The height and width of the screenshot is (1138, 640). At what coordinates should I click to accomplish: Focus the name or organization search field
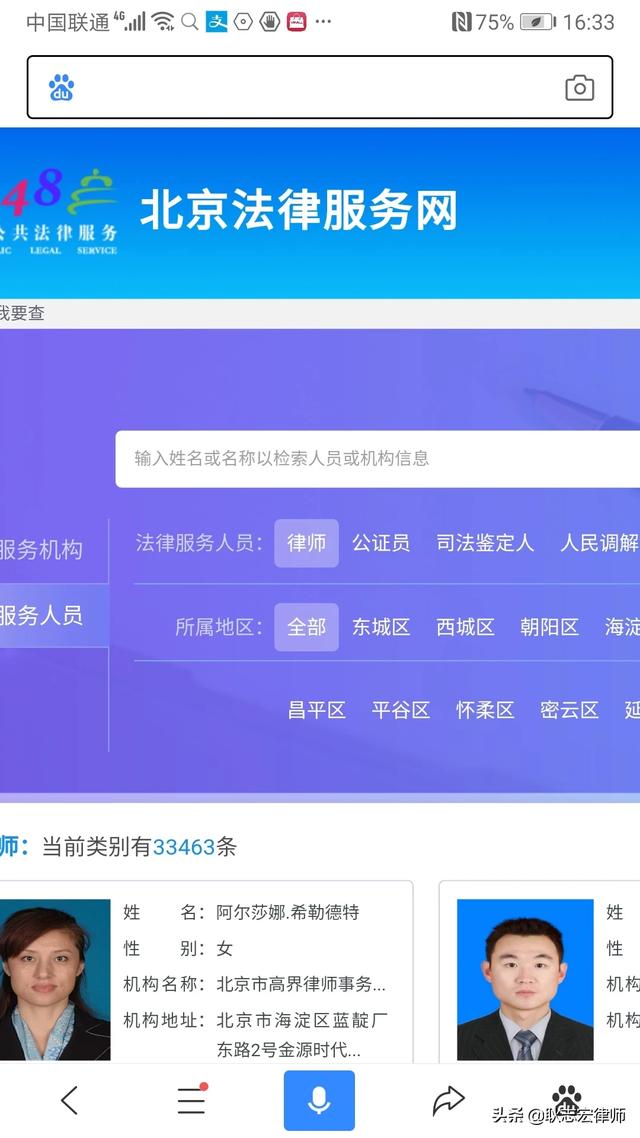pos(380,459)
